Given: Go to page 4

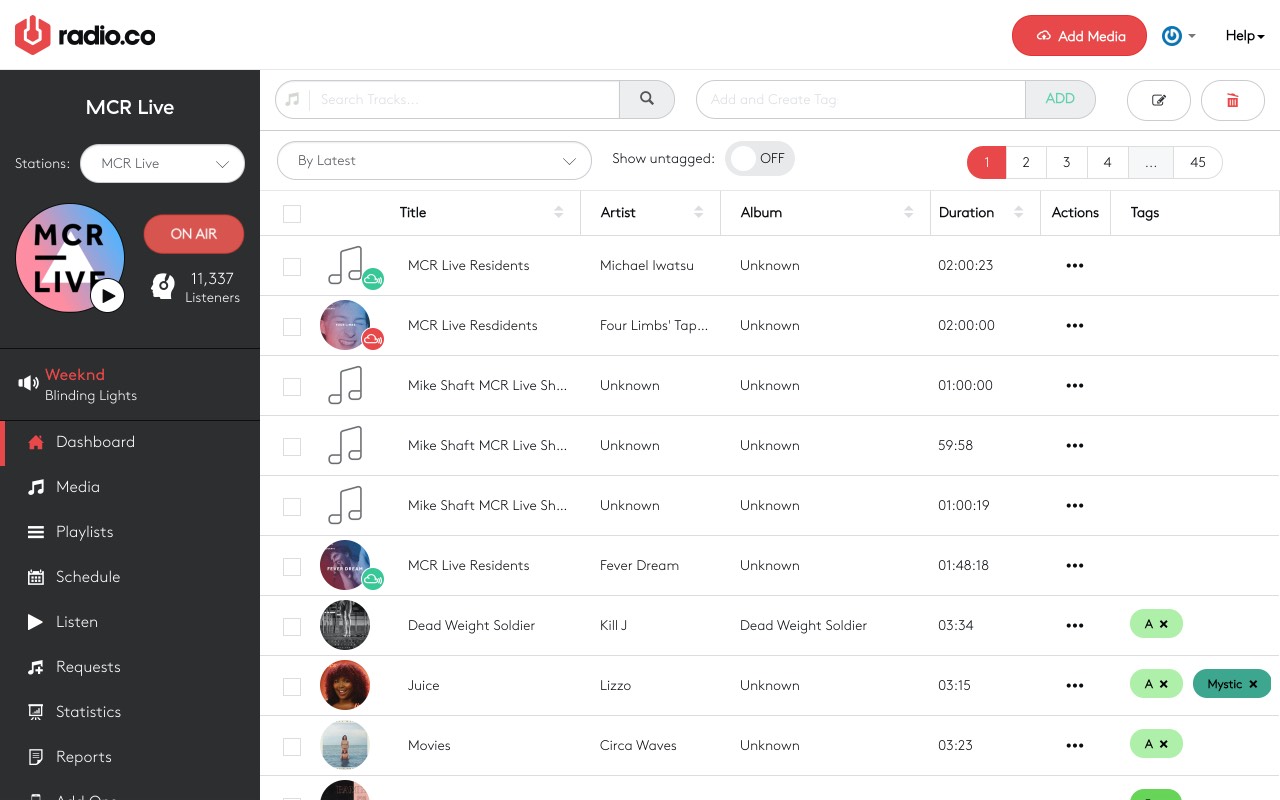Looking at the screenshot, I should [1107, 162].
